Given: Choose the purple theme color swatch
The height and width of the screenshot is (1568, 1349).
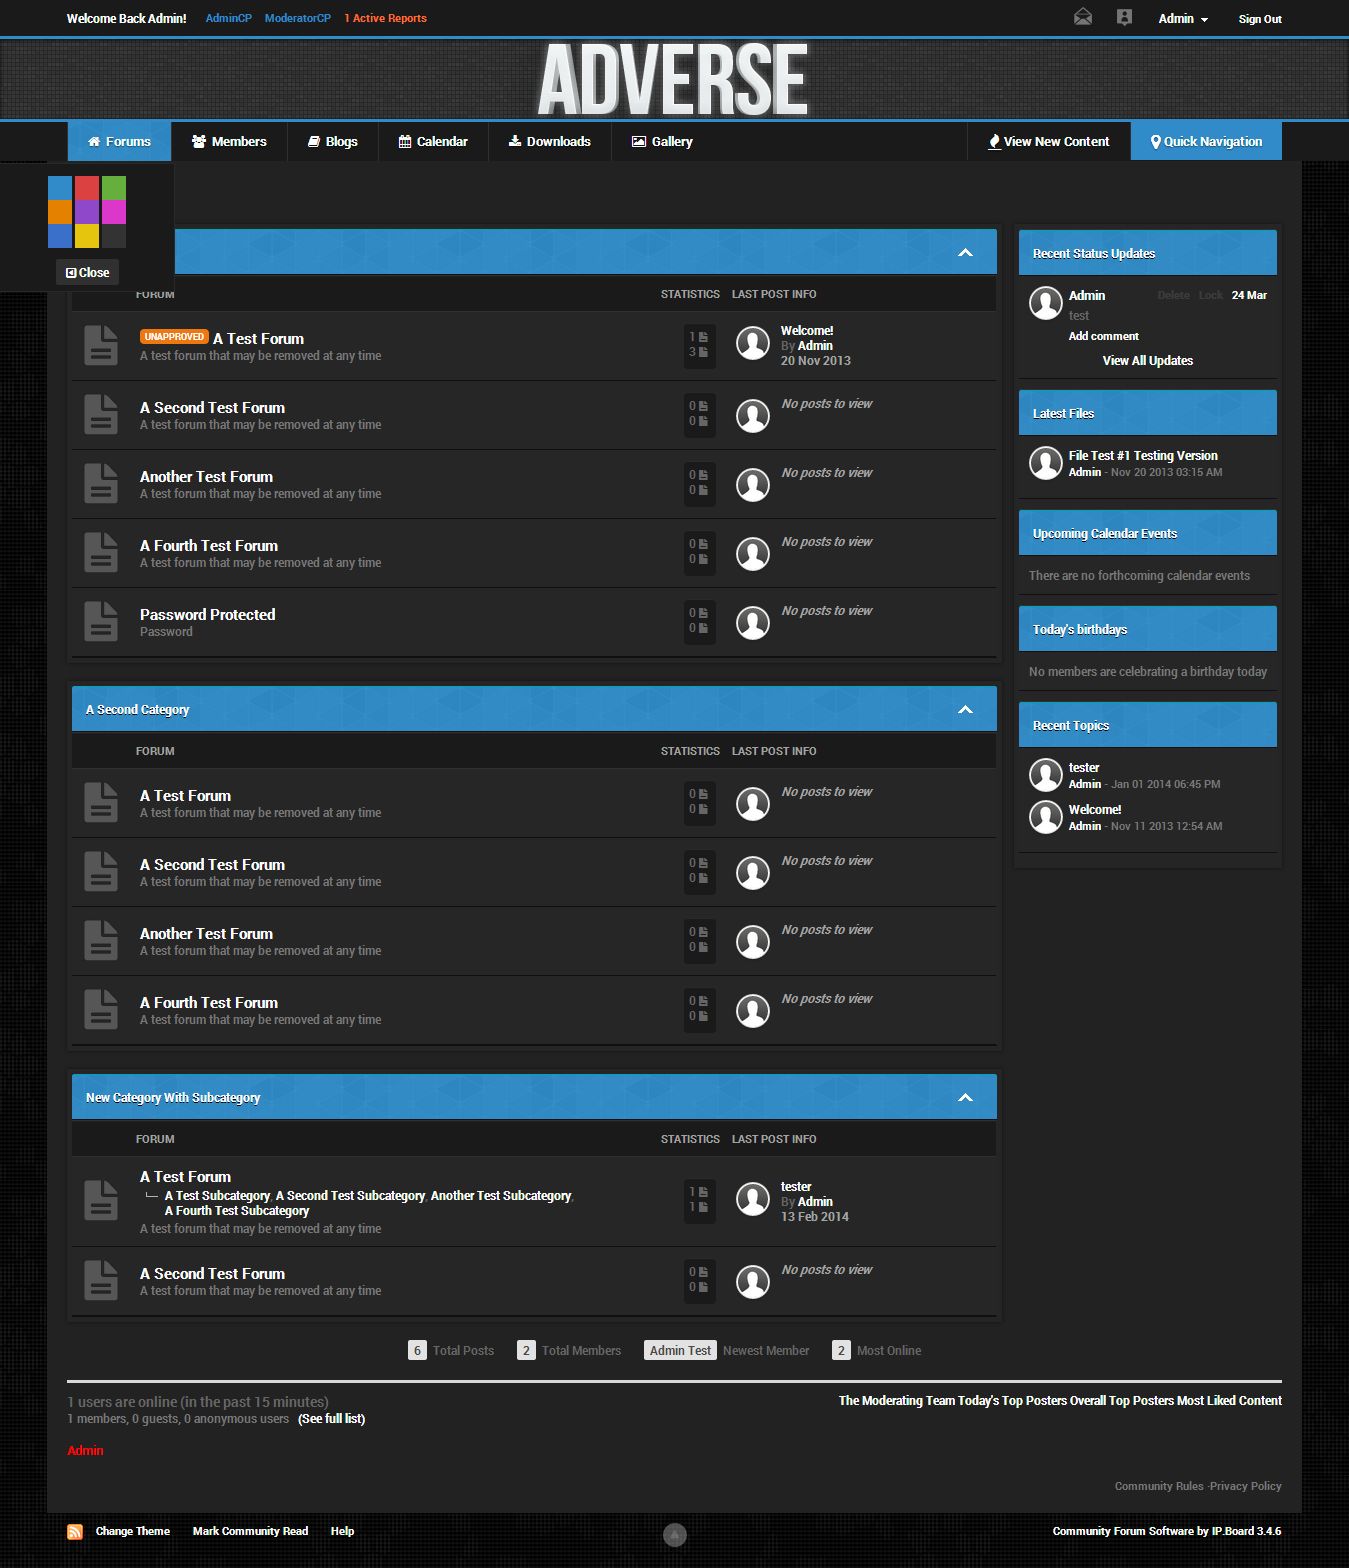Looking at the screenshot, I should click(87, 212).
